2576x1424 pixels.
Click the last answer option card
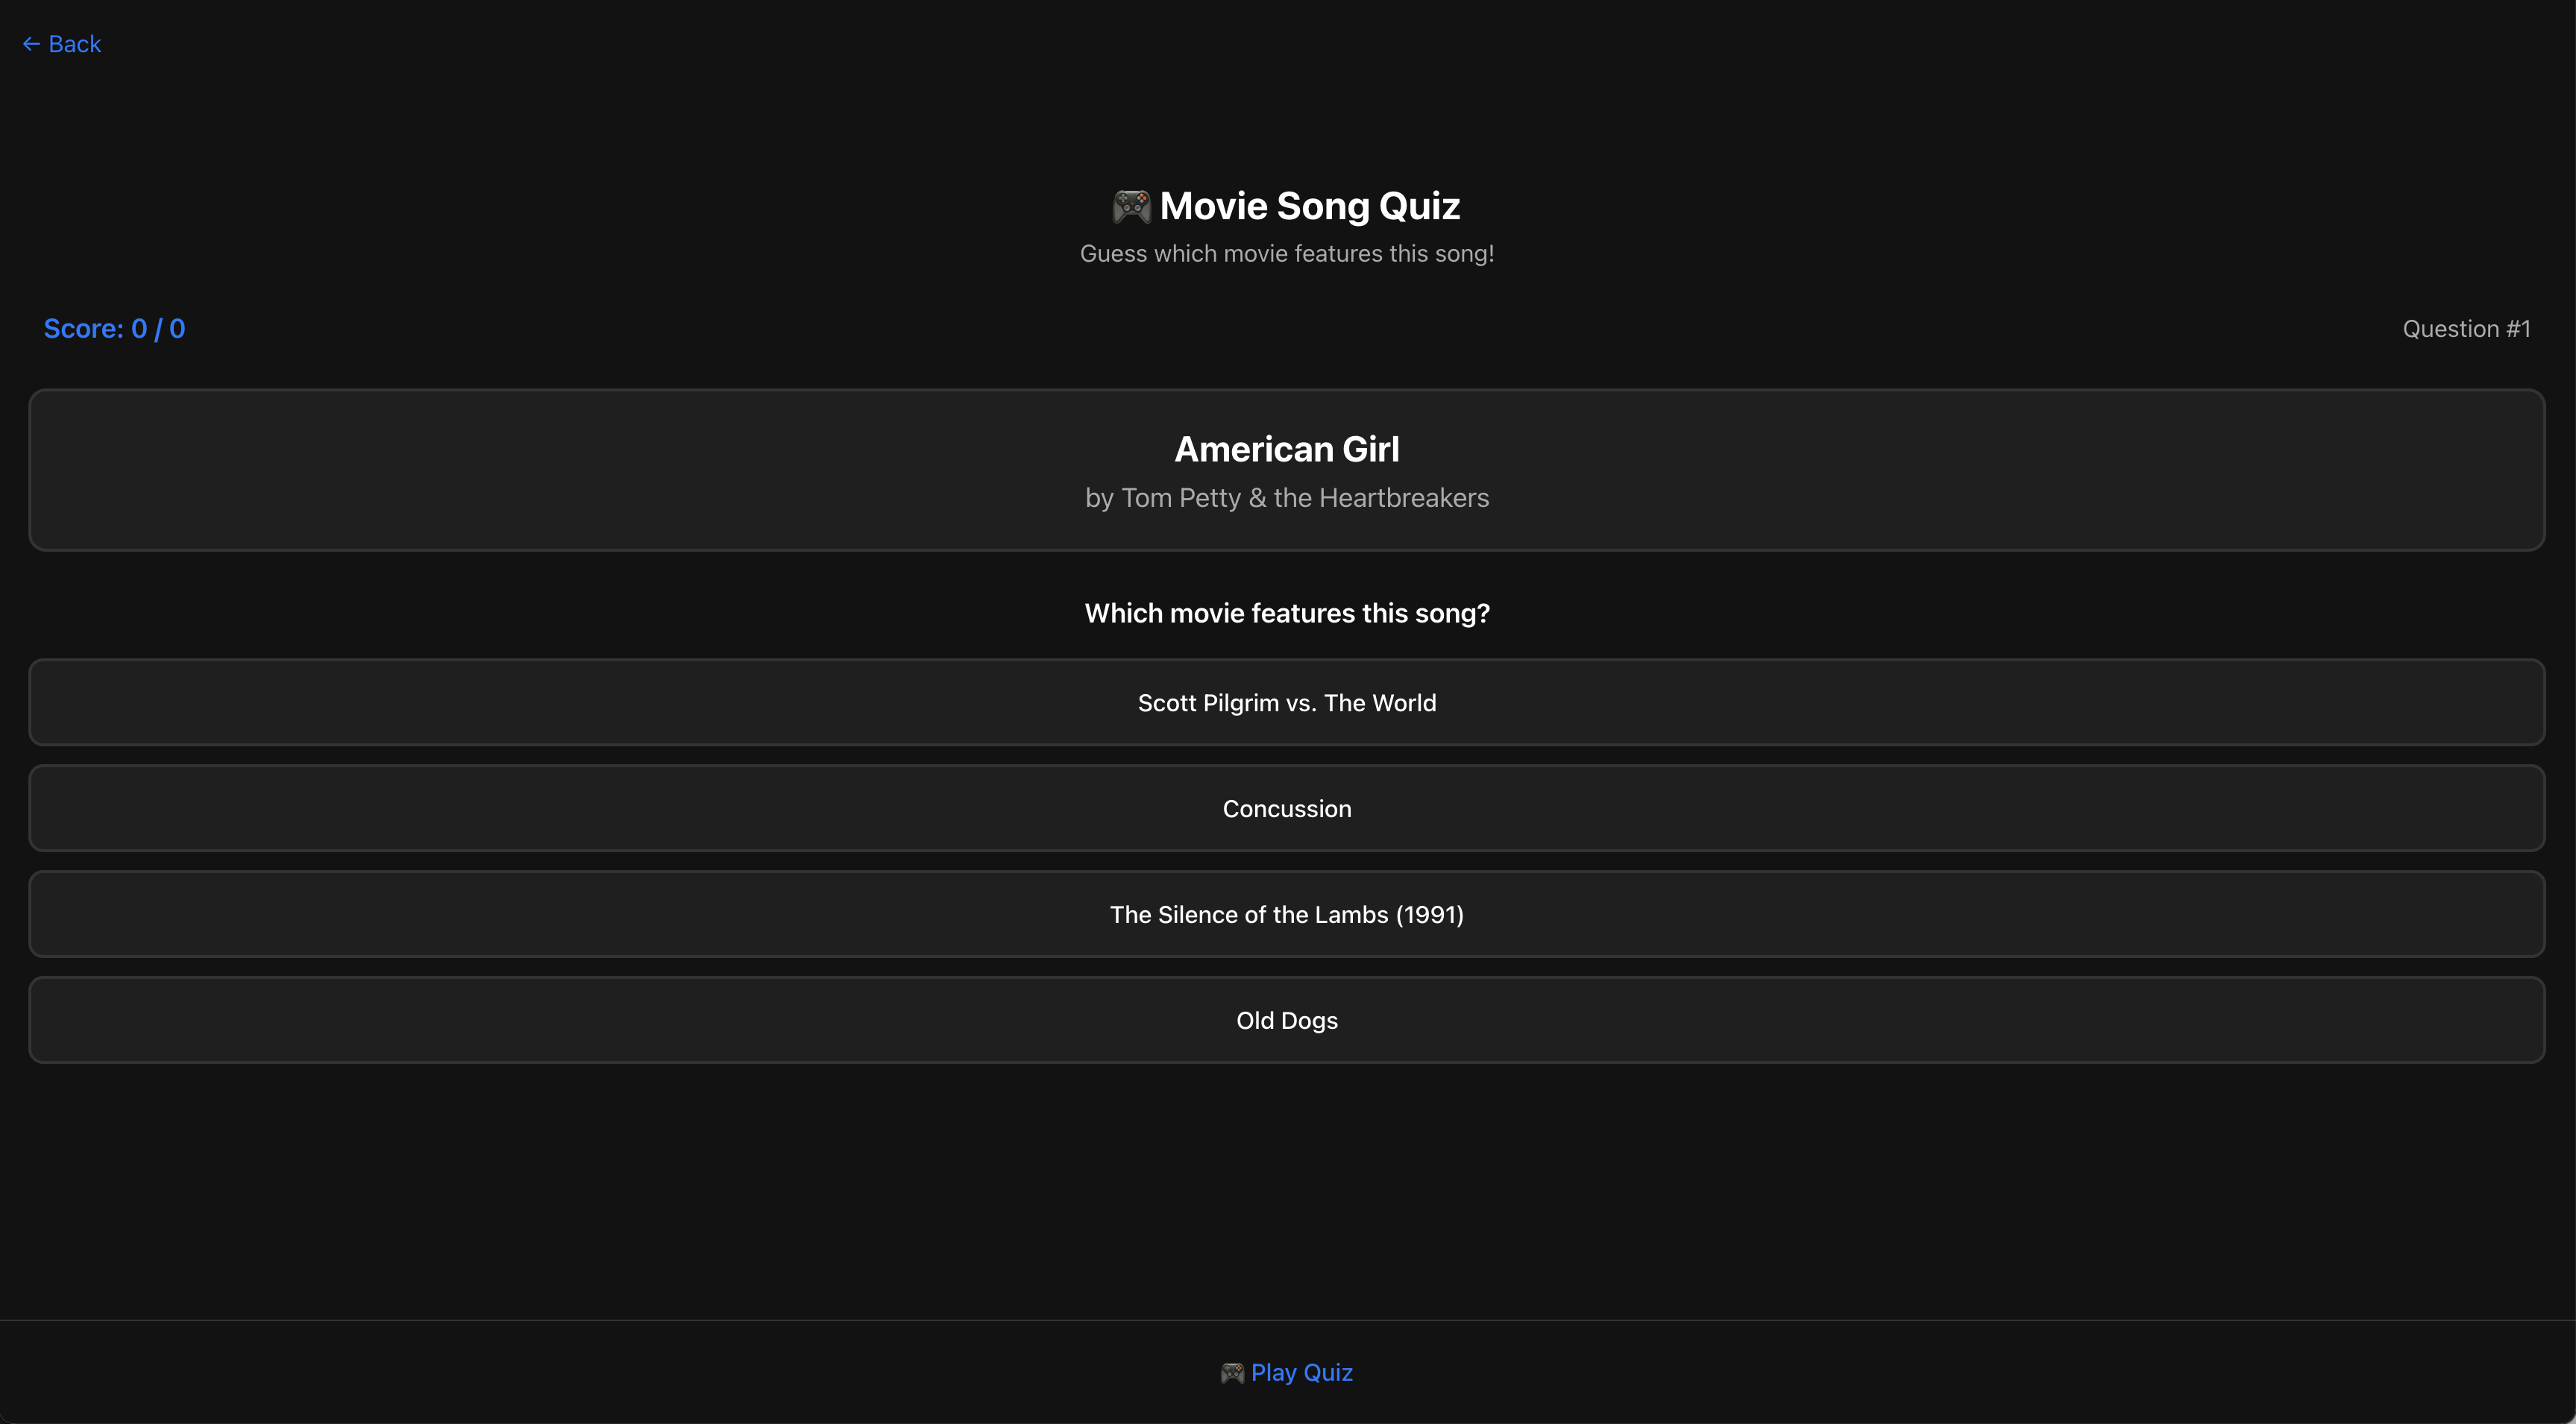(x=1287, y=1020)
